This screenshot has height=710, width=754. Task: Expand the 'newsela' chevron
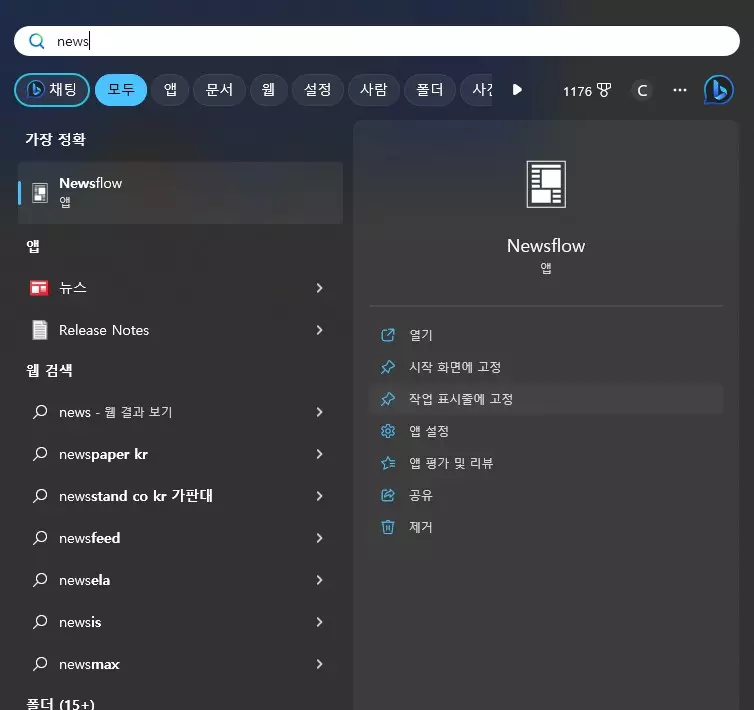pyautogui.click(x=319, y=580)
